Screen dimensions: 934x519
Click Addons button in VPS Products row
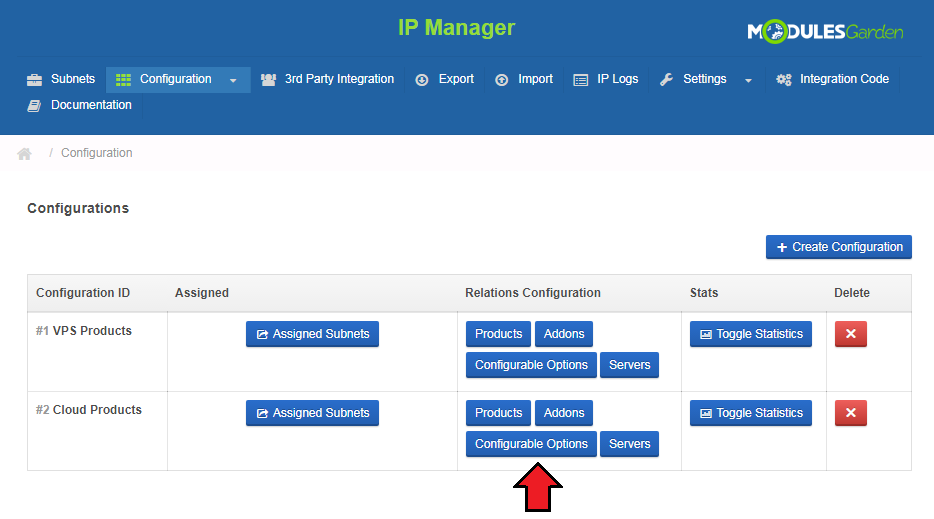click(563, 334)
